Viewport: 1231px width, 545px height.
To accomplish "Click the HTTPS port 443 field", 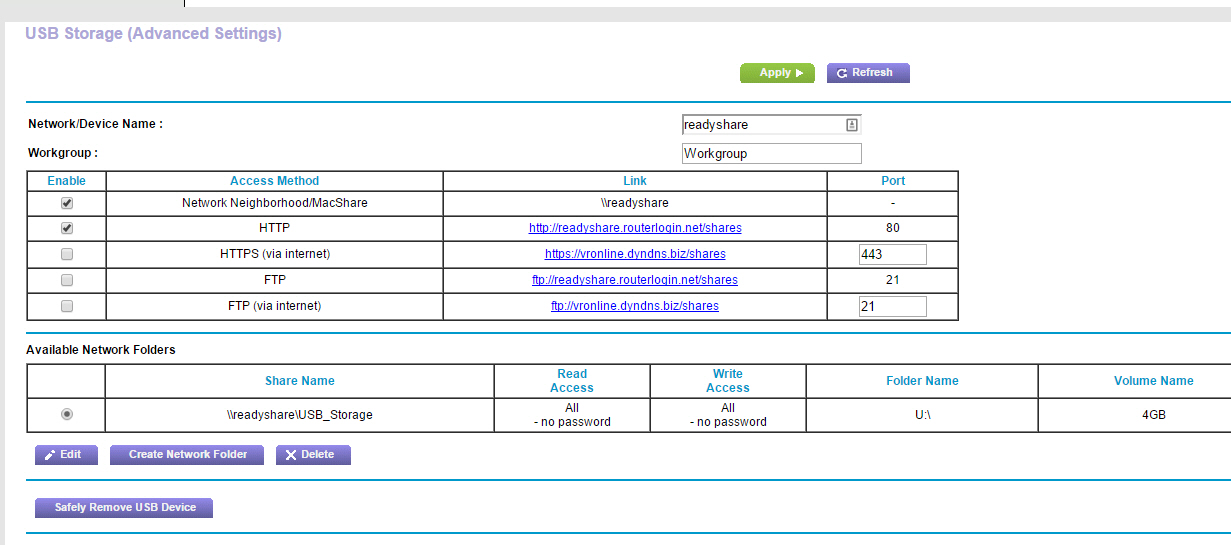I will point(892,254).
